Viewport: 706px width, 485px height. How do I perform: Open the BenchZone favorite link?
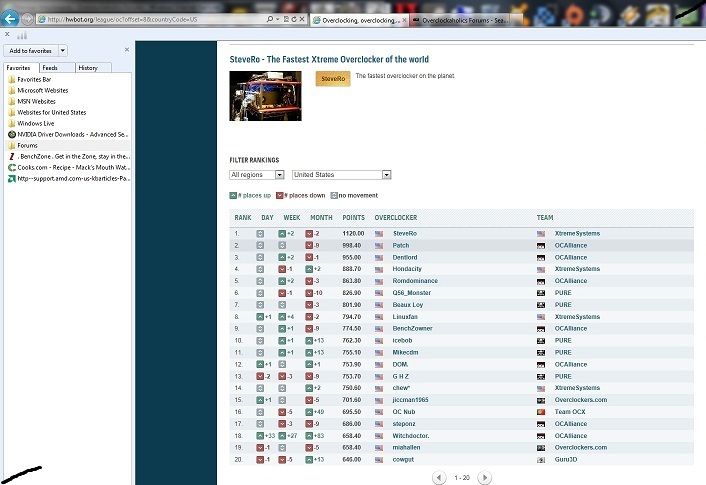point(72,156)
